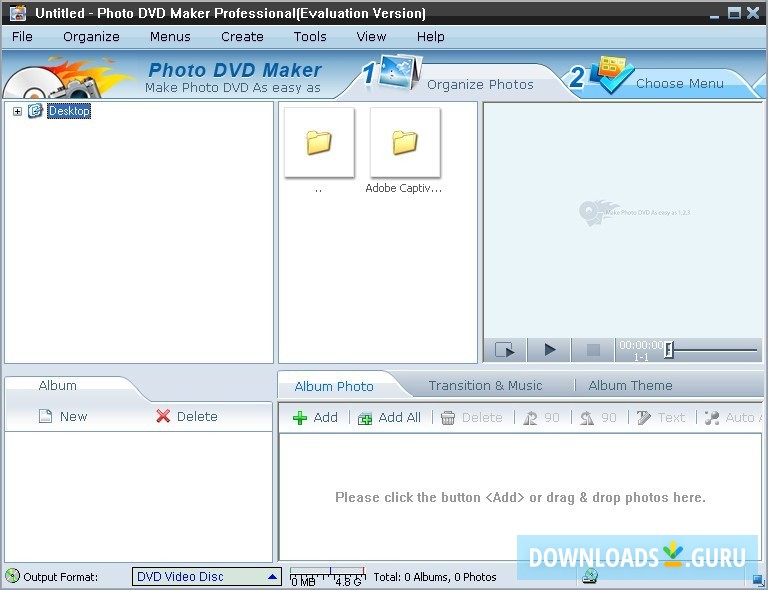Click the Output Format disc icon
The width and height of the screenshot is (768, 590).
(12, 576)
